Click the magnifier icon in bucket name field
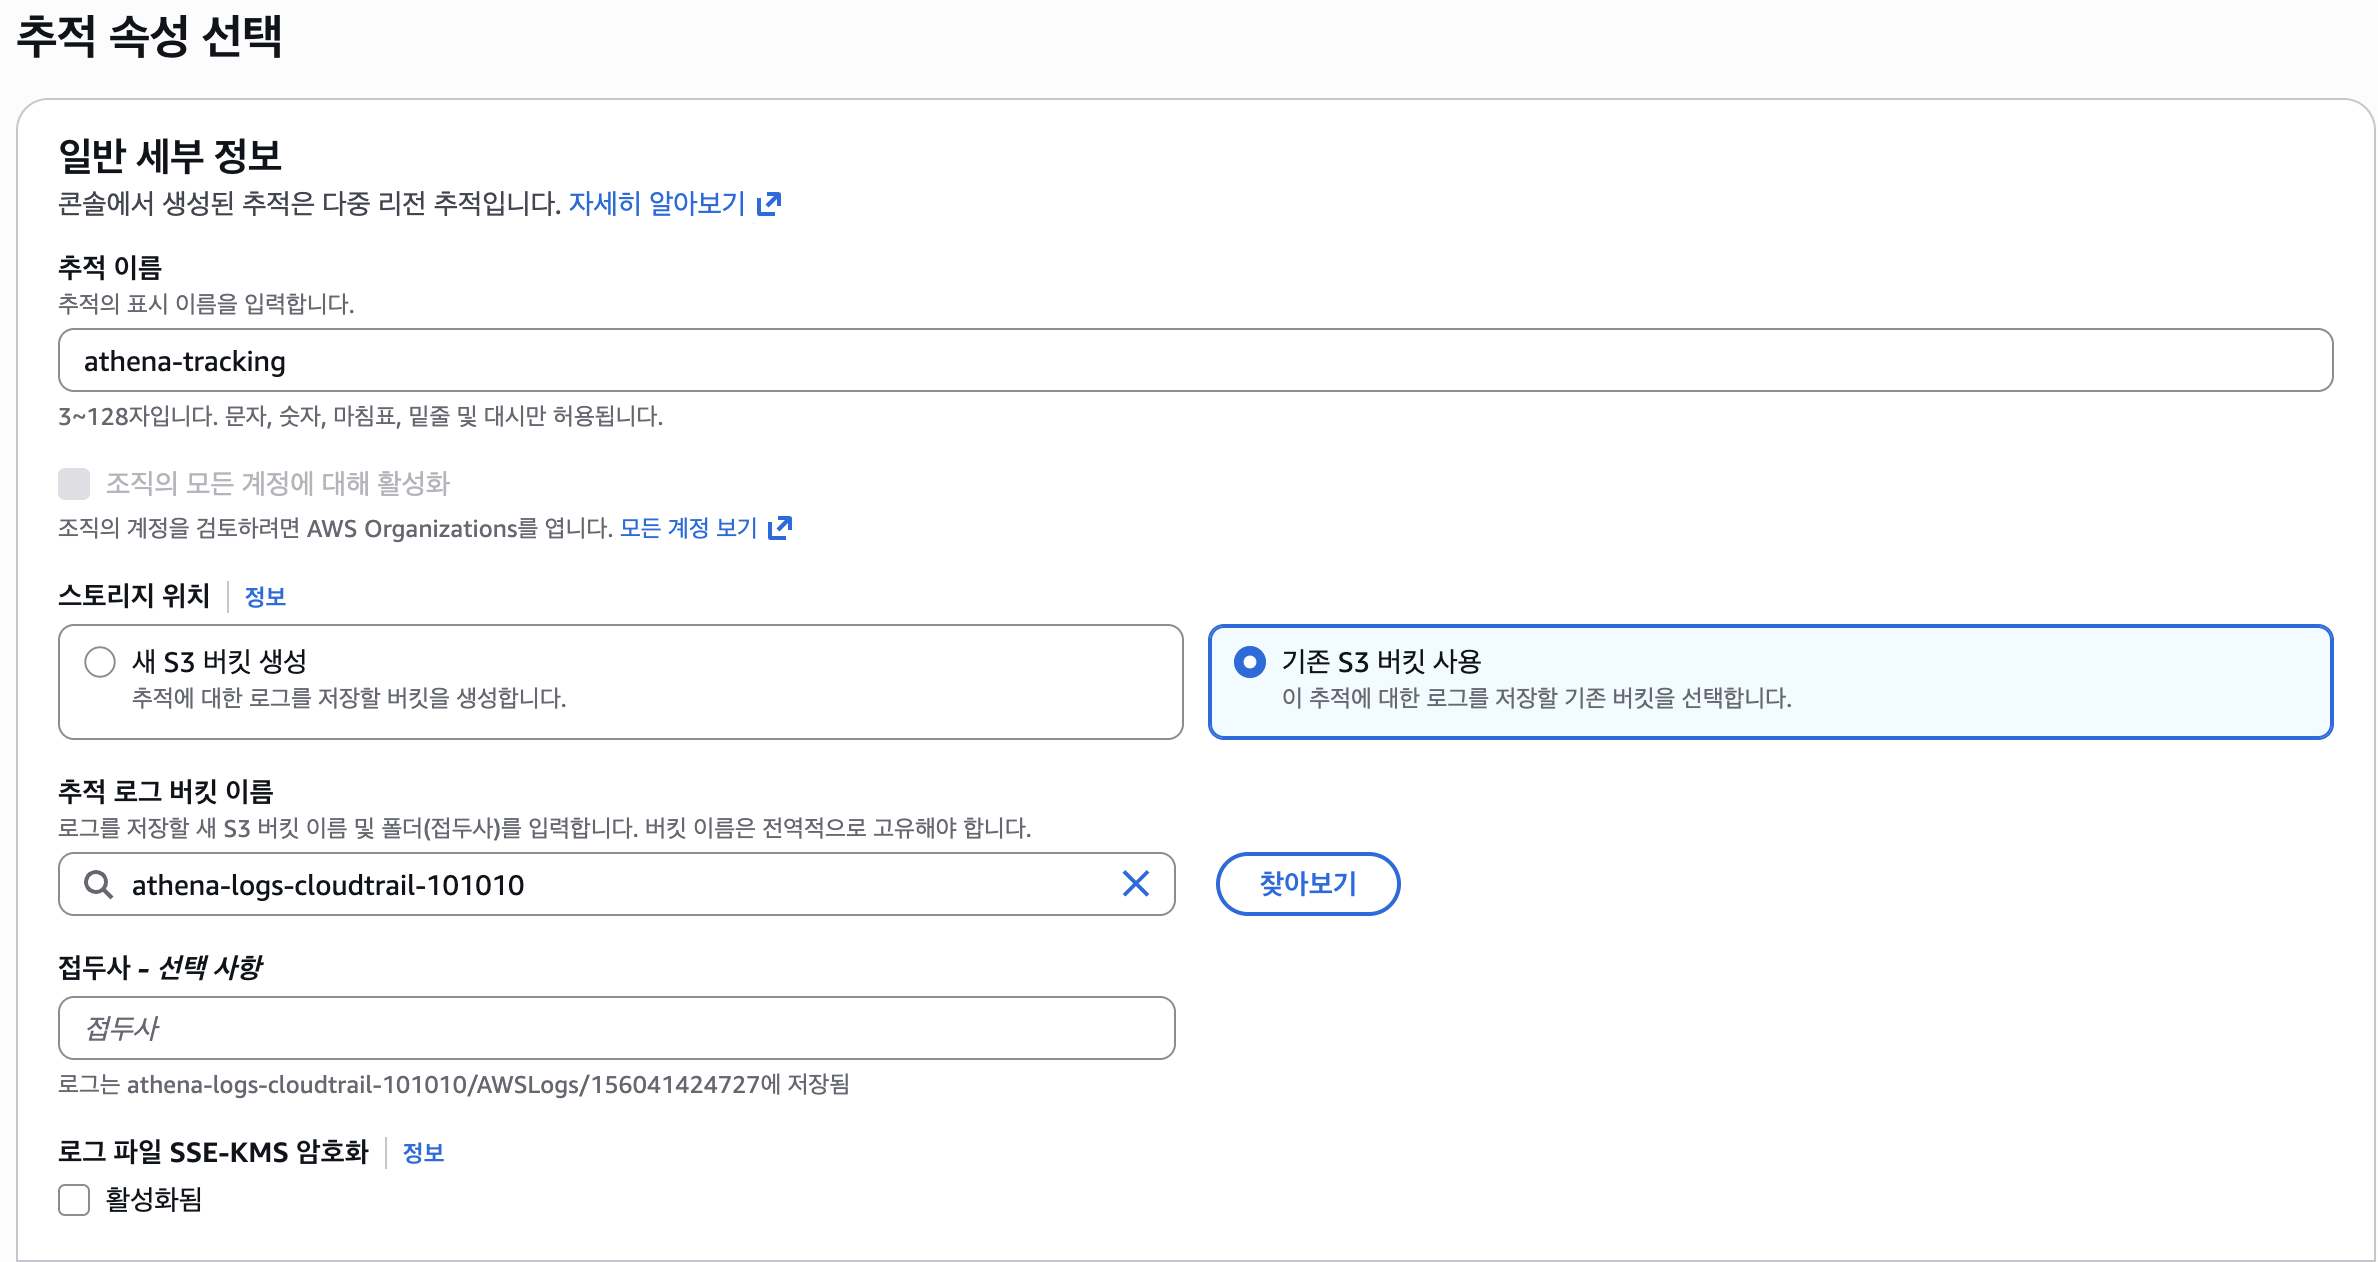 [98, 884]
